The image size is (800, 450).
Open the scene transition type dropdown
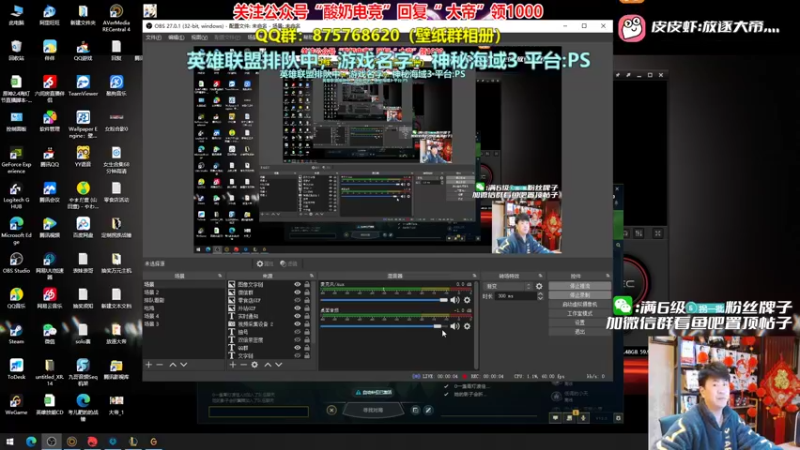point(508,286)
